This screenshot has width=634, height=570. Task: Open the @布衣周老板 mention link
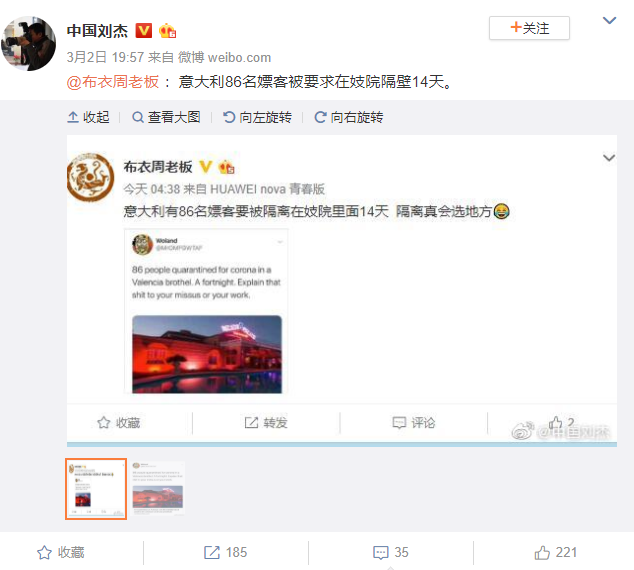pos(113,82)
